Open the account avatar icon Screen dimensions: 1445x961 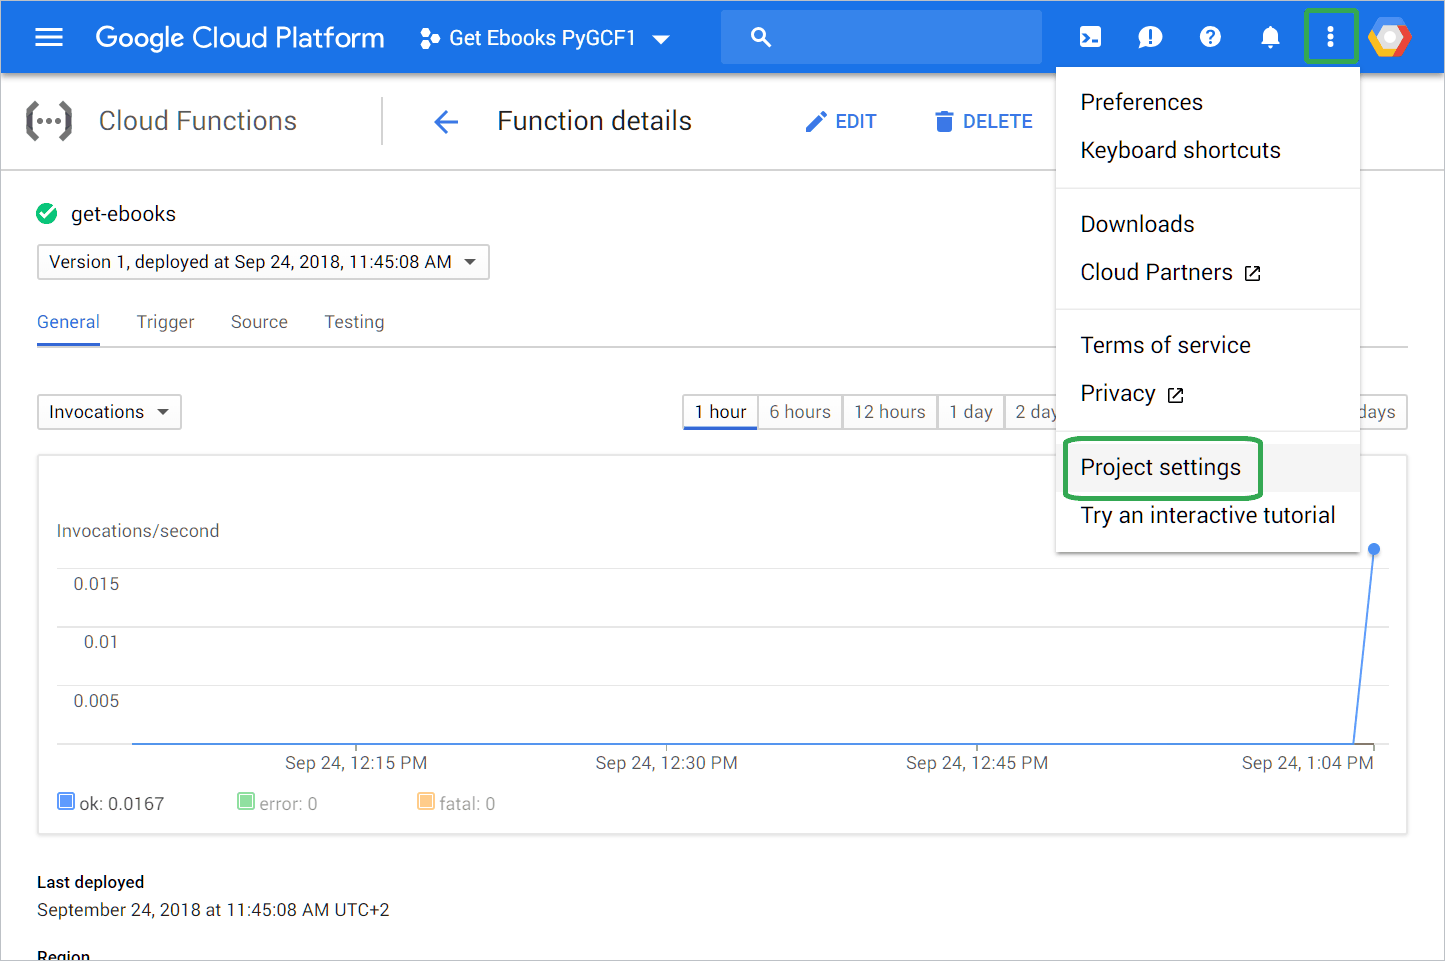pos(1390,38)
